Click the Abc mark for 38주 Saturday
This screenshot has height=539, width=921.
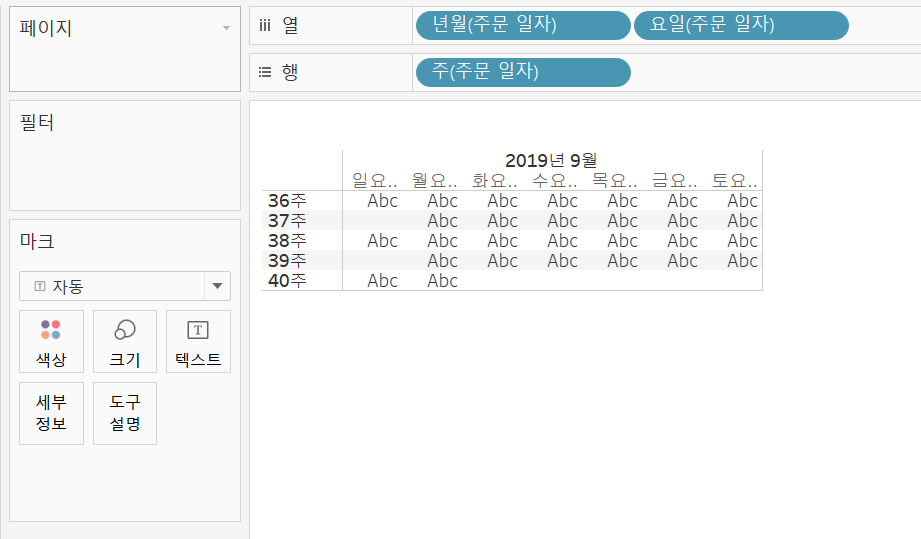(x=742, y=241)
